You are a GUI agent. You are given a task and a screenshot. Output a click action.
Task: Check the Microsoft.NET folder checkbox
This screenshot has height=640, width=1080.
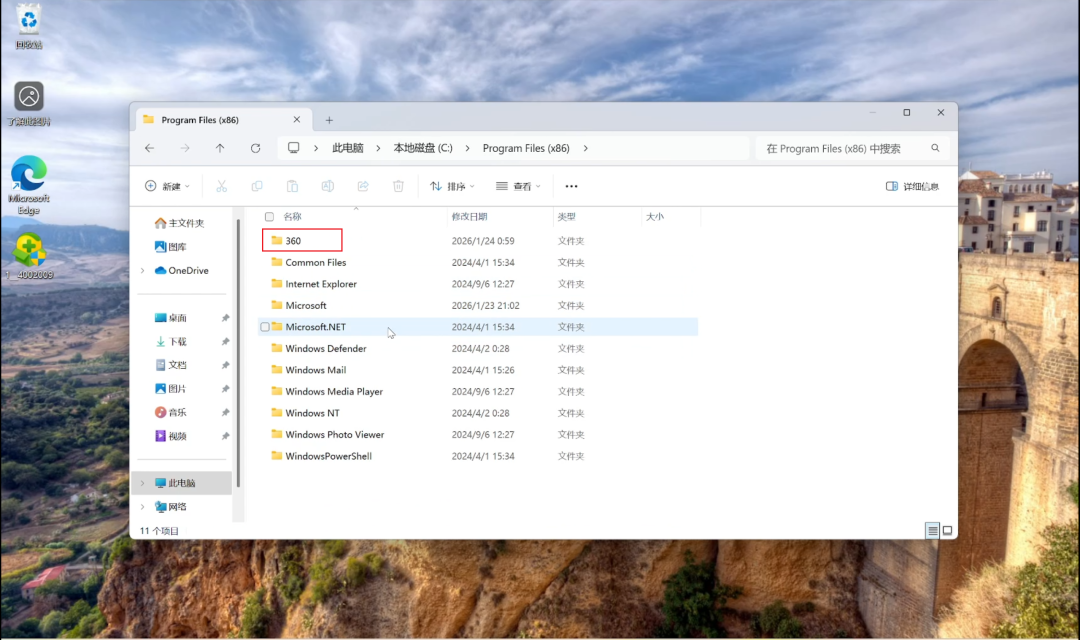265,327
